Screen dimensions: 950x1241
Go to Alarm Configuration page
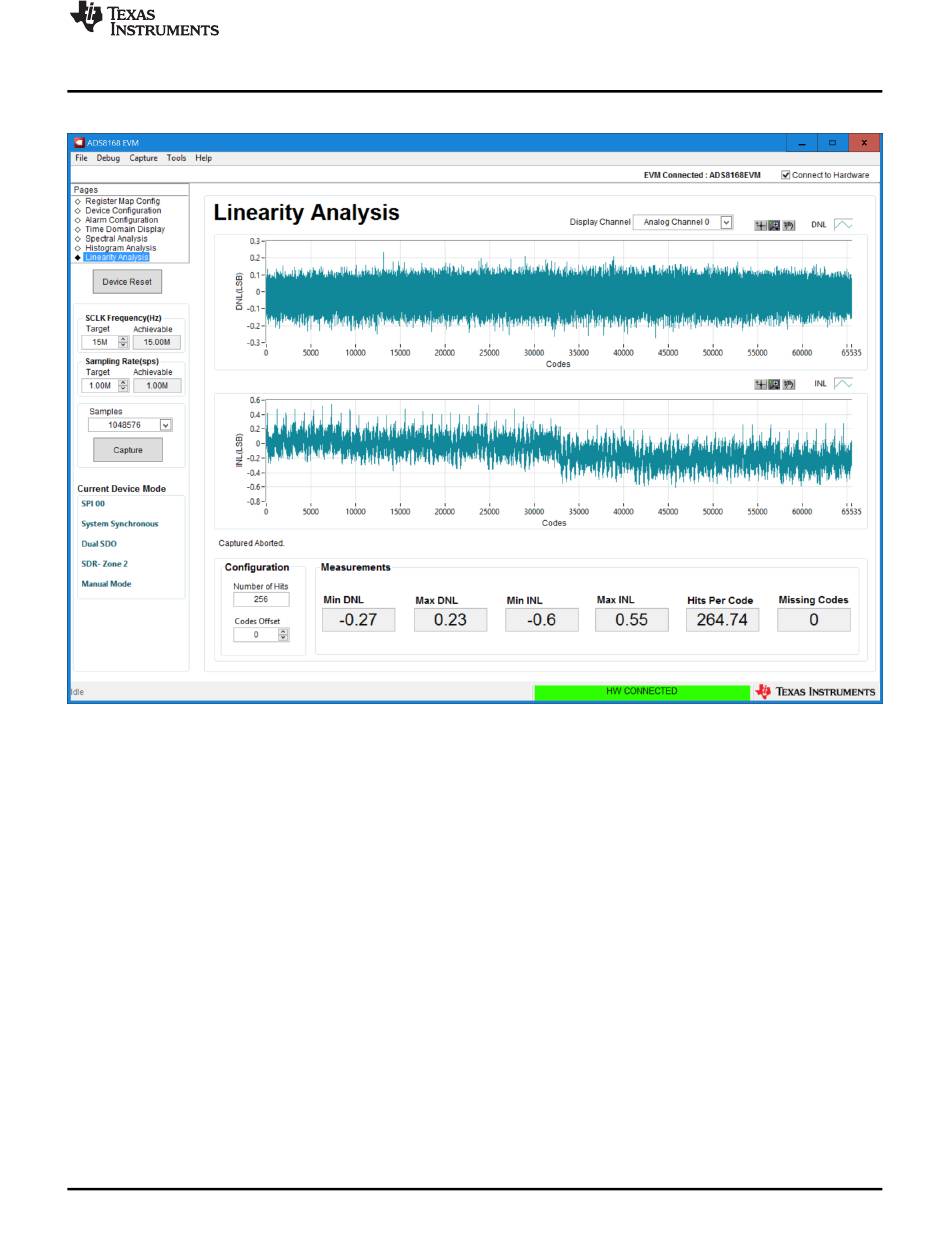click(121, 220)
